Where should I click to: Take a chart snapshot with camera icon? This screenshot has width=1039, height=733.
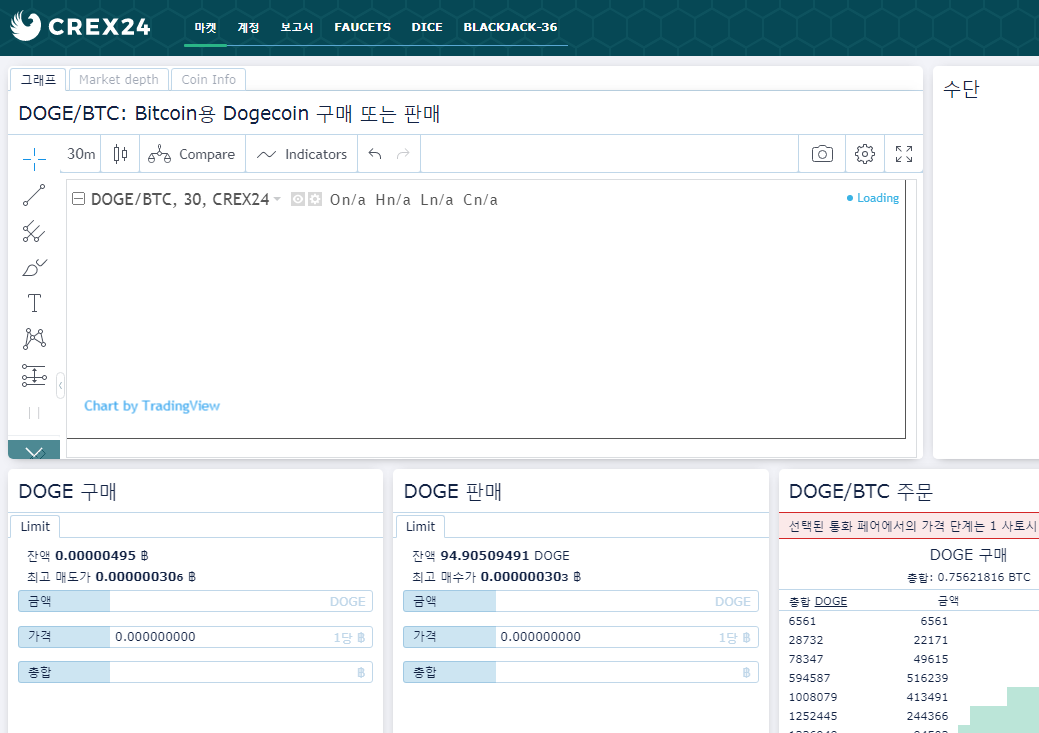pos(822,154)
